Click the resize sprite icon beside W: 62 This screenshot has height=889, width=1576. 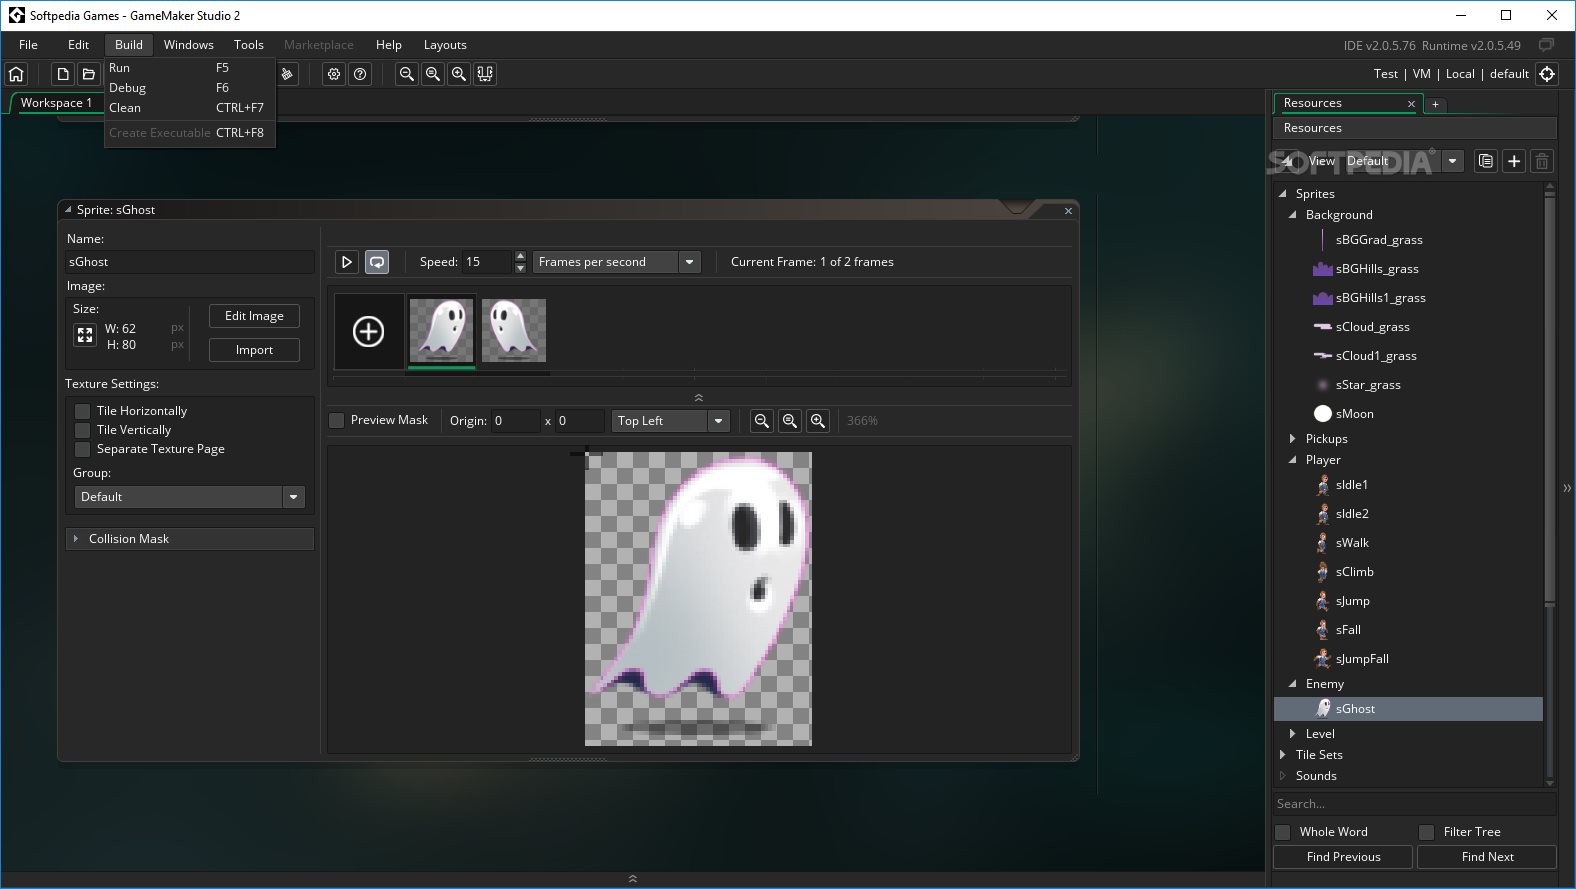pyautogui.click(x=85, y=336)
